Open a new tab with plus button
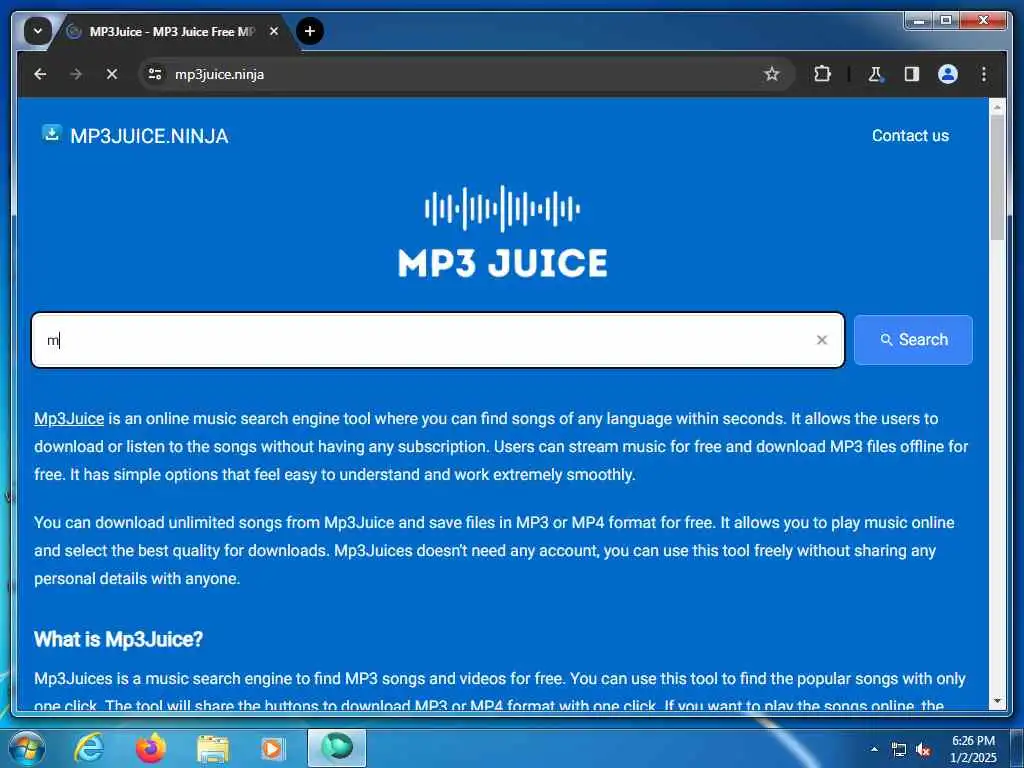The image size is (1024, 768). pos(310,31)
